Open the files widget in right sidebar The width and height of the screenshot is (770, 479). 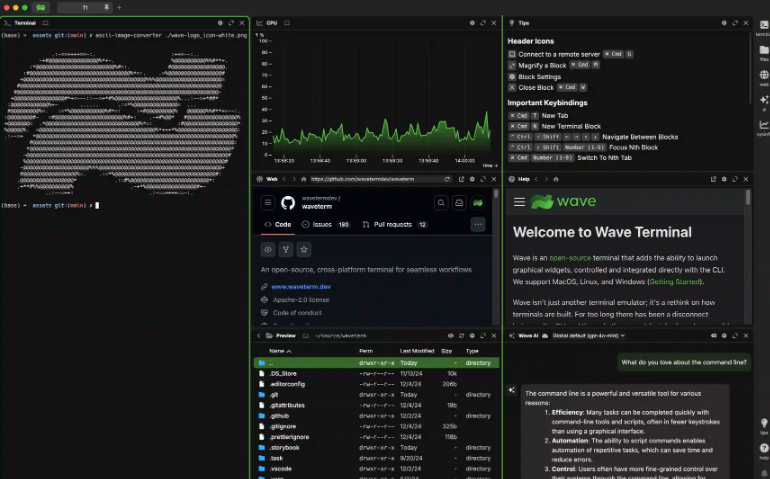tap(764, 52)
